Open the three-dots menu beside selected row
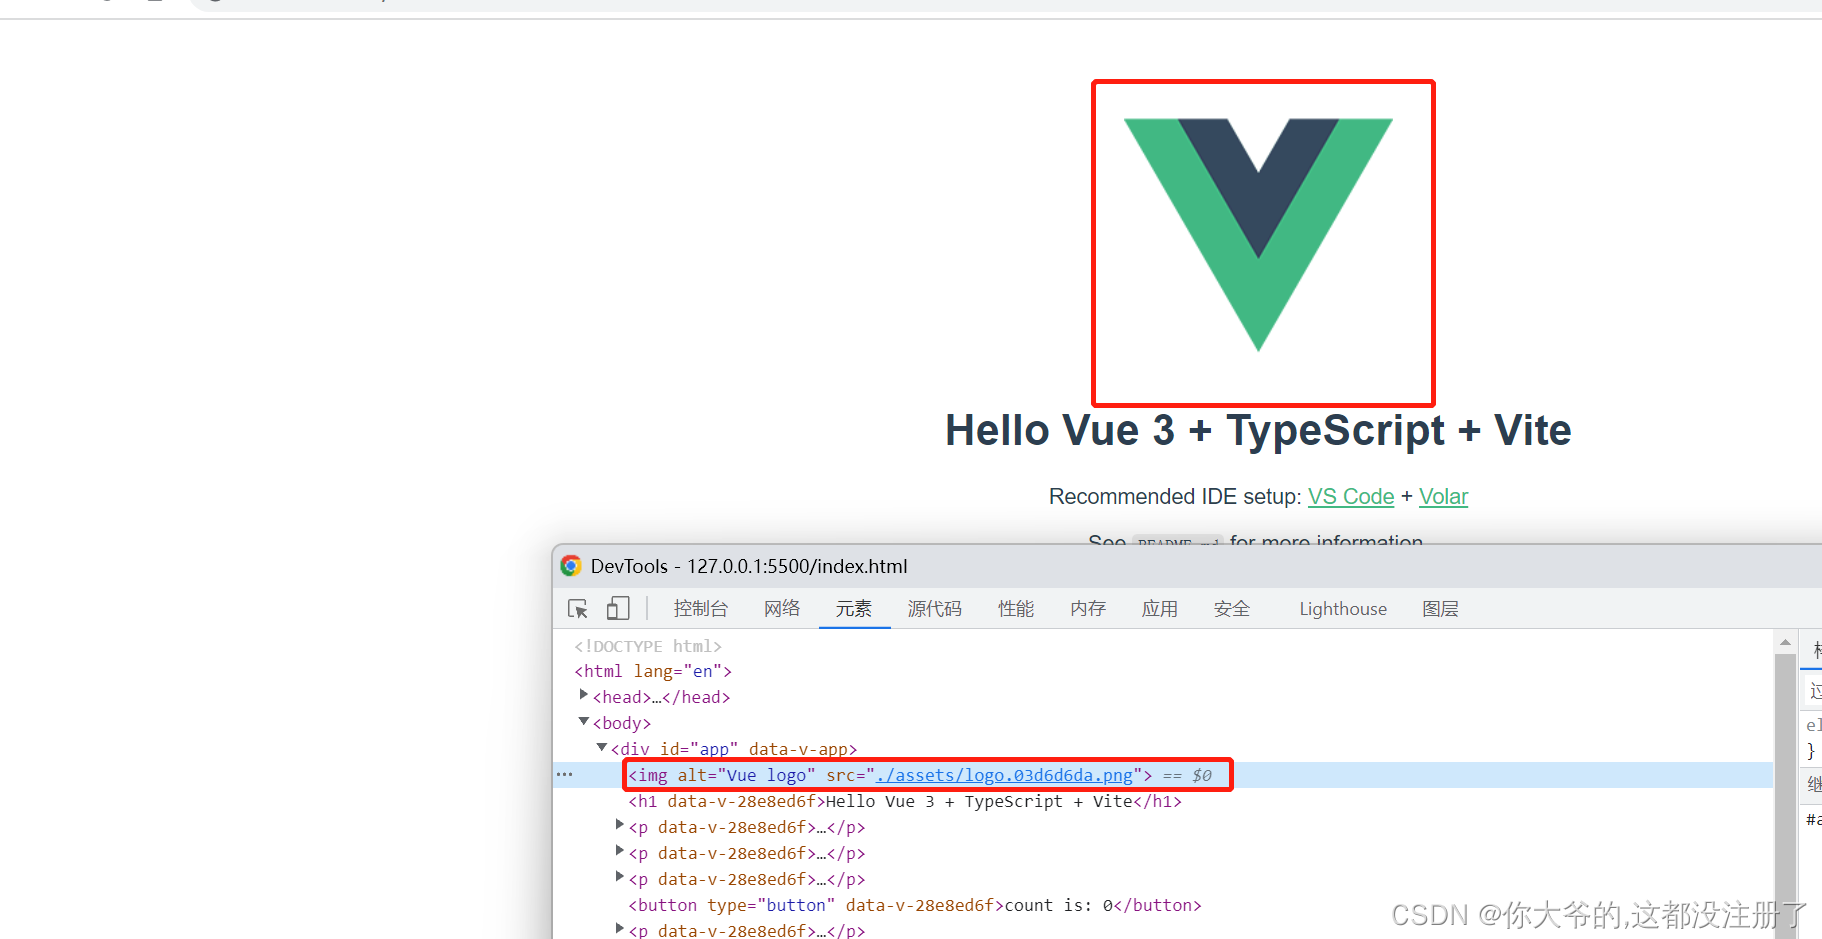The height and width of the screenshot is (939, 1822). [565, 775]
